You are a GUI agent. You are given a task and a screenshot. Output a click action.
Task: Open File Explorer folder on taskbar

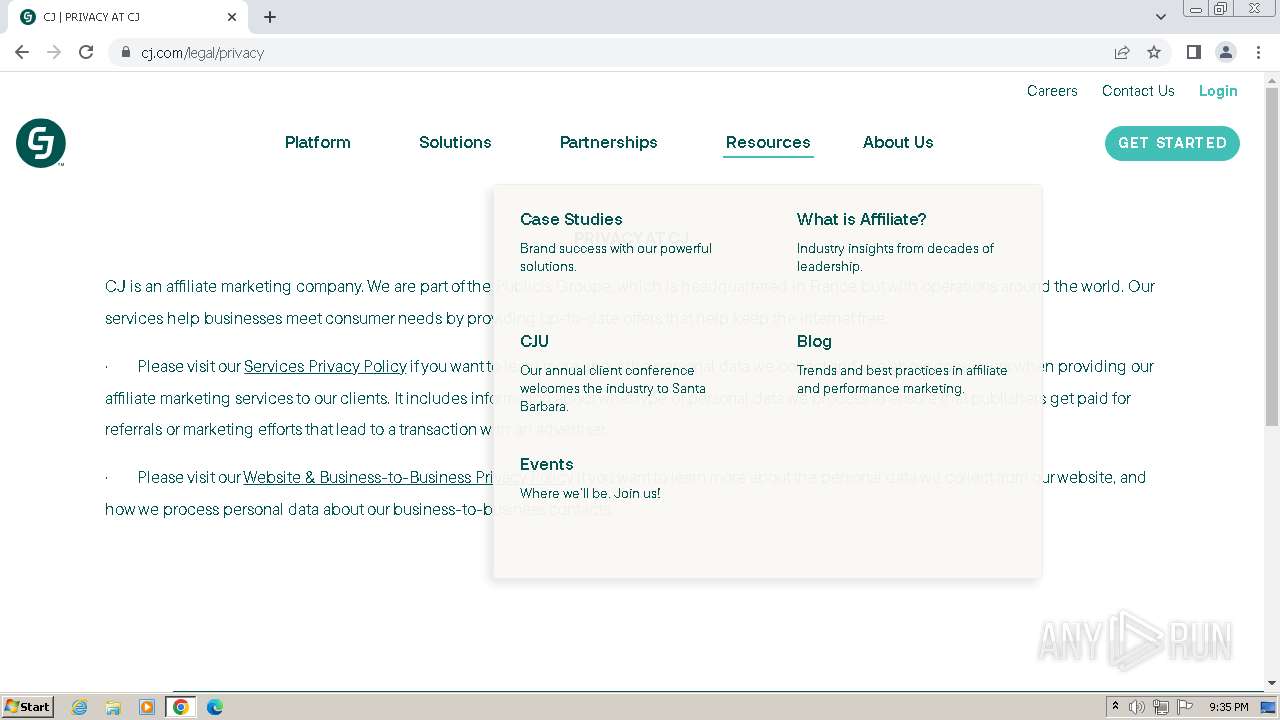tap(113, 707)
